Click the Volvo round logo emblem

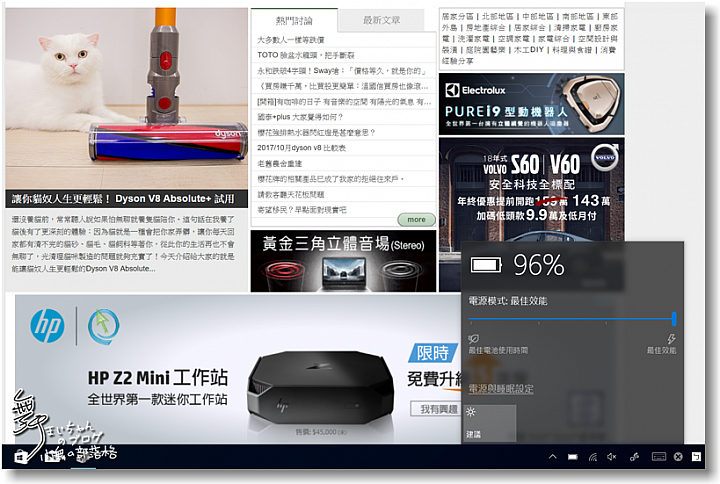pos(604,157)
